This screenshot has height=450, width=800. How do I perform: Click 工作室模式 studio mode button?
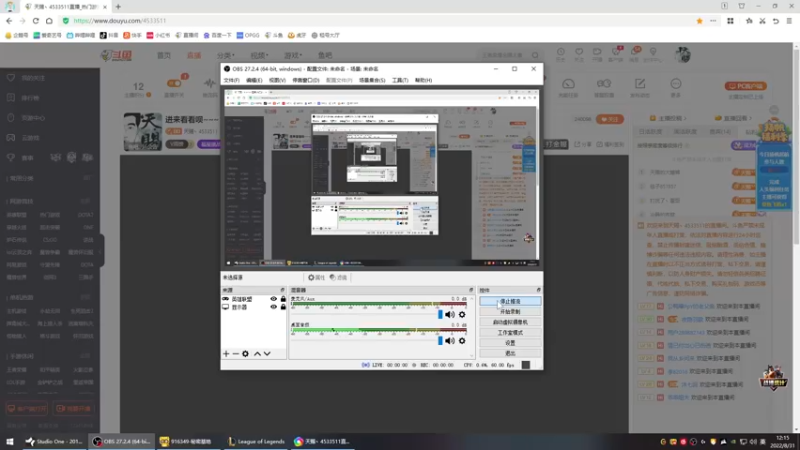pos(510,333)
